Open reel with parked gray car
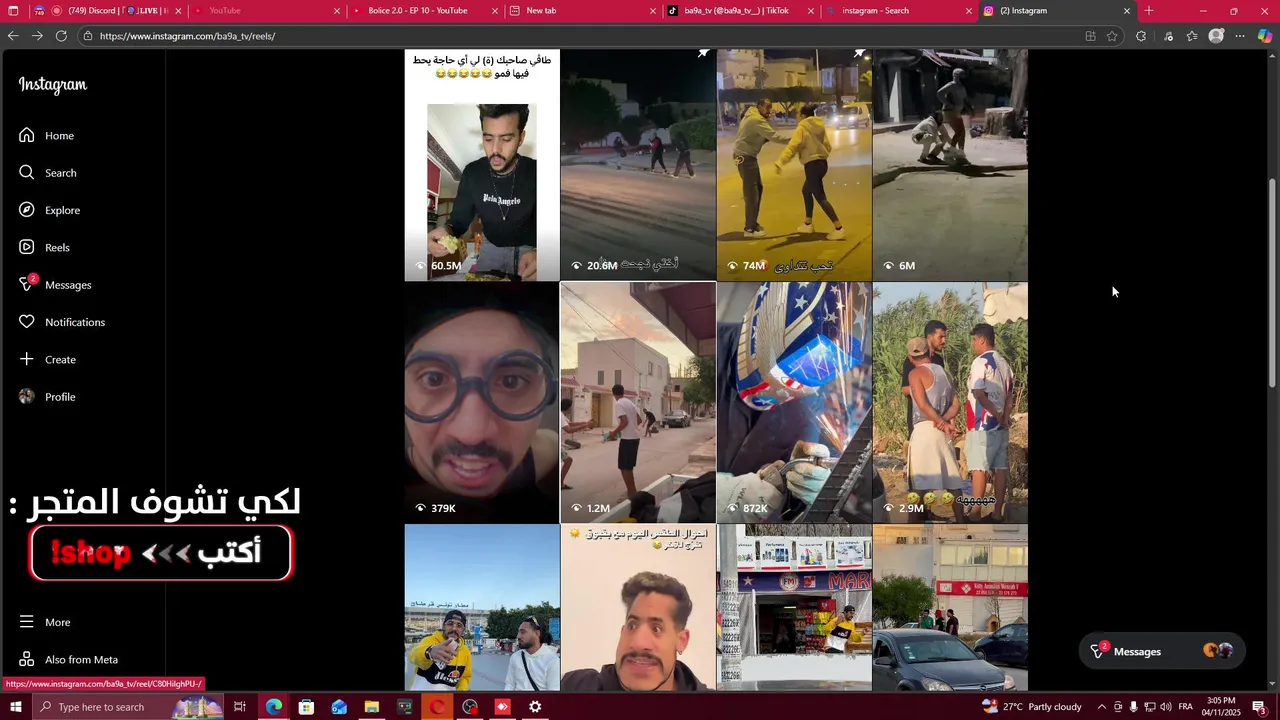 [x=950, y=608]
